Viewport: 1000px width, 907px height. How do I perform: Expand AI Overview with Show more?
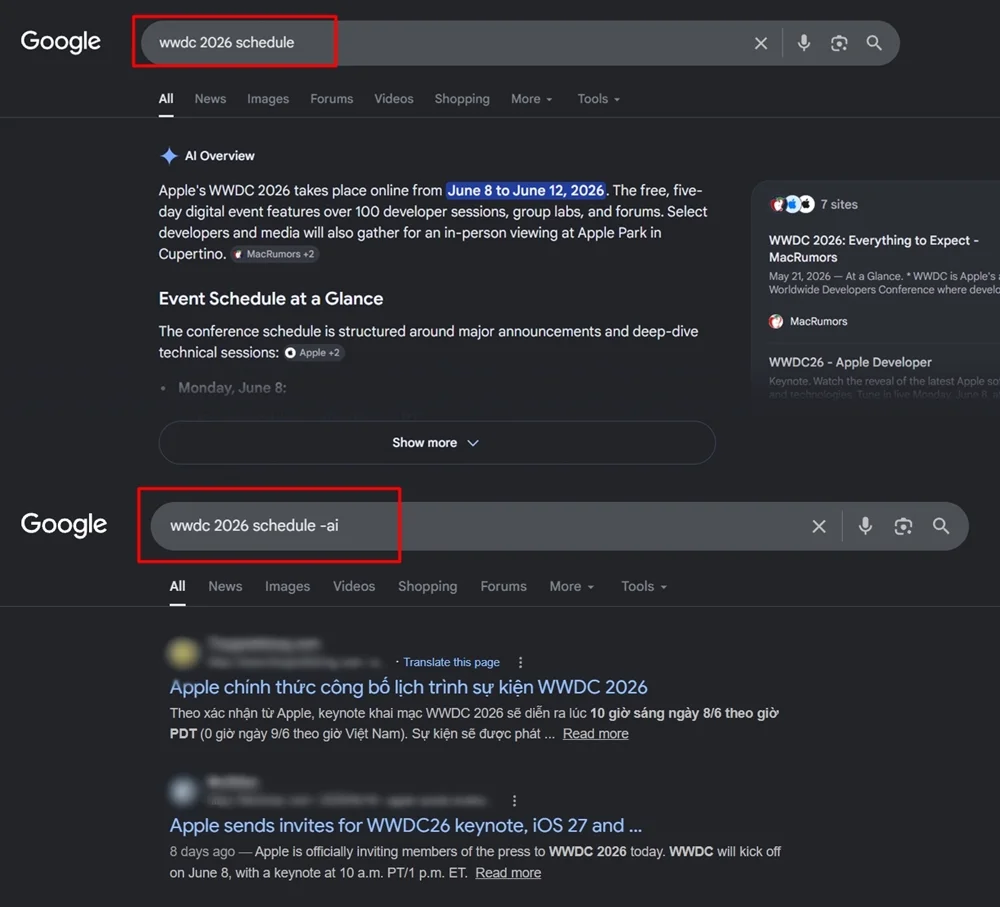(437, 443)
